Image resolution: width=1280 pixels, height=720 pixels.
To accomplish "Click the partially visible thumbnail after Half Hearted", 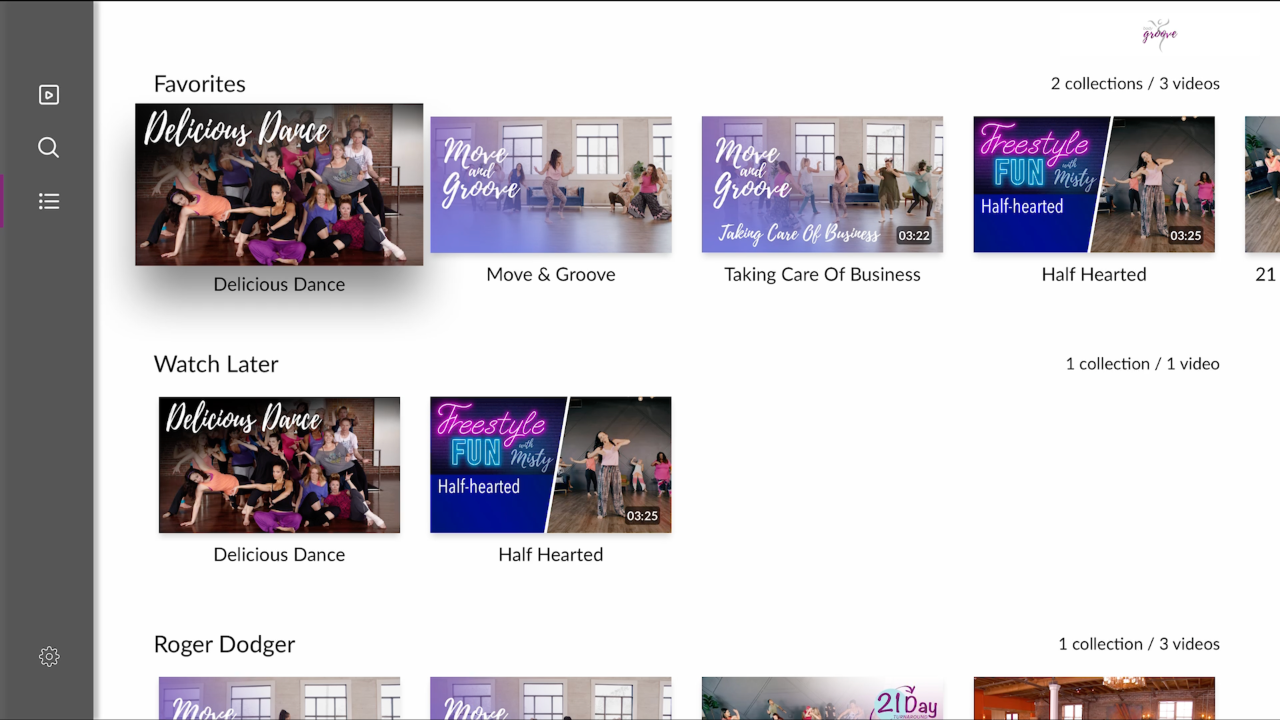I will pos(1262,184).
